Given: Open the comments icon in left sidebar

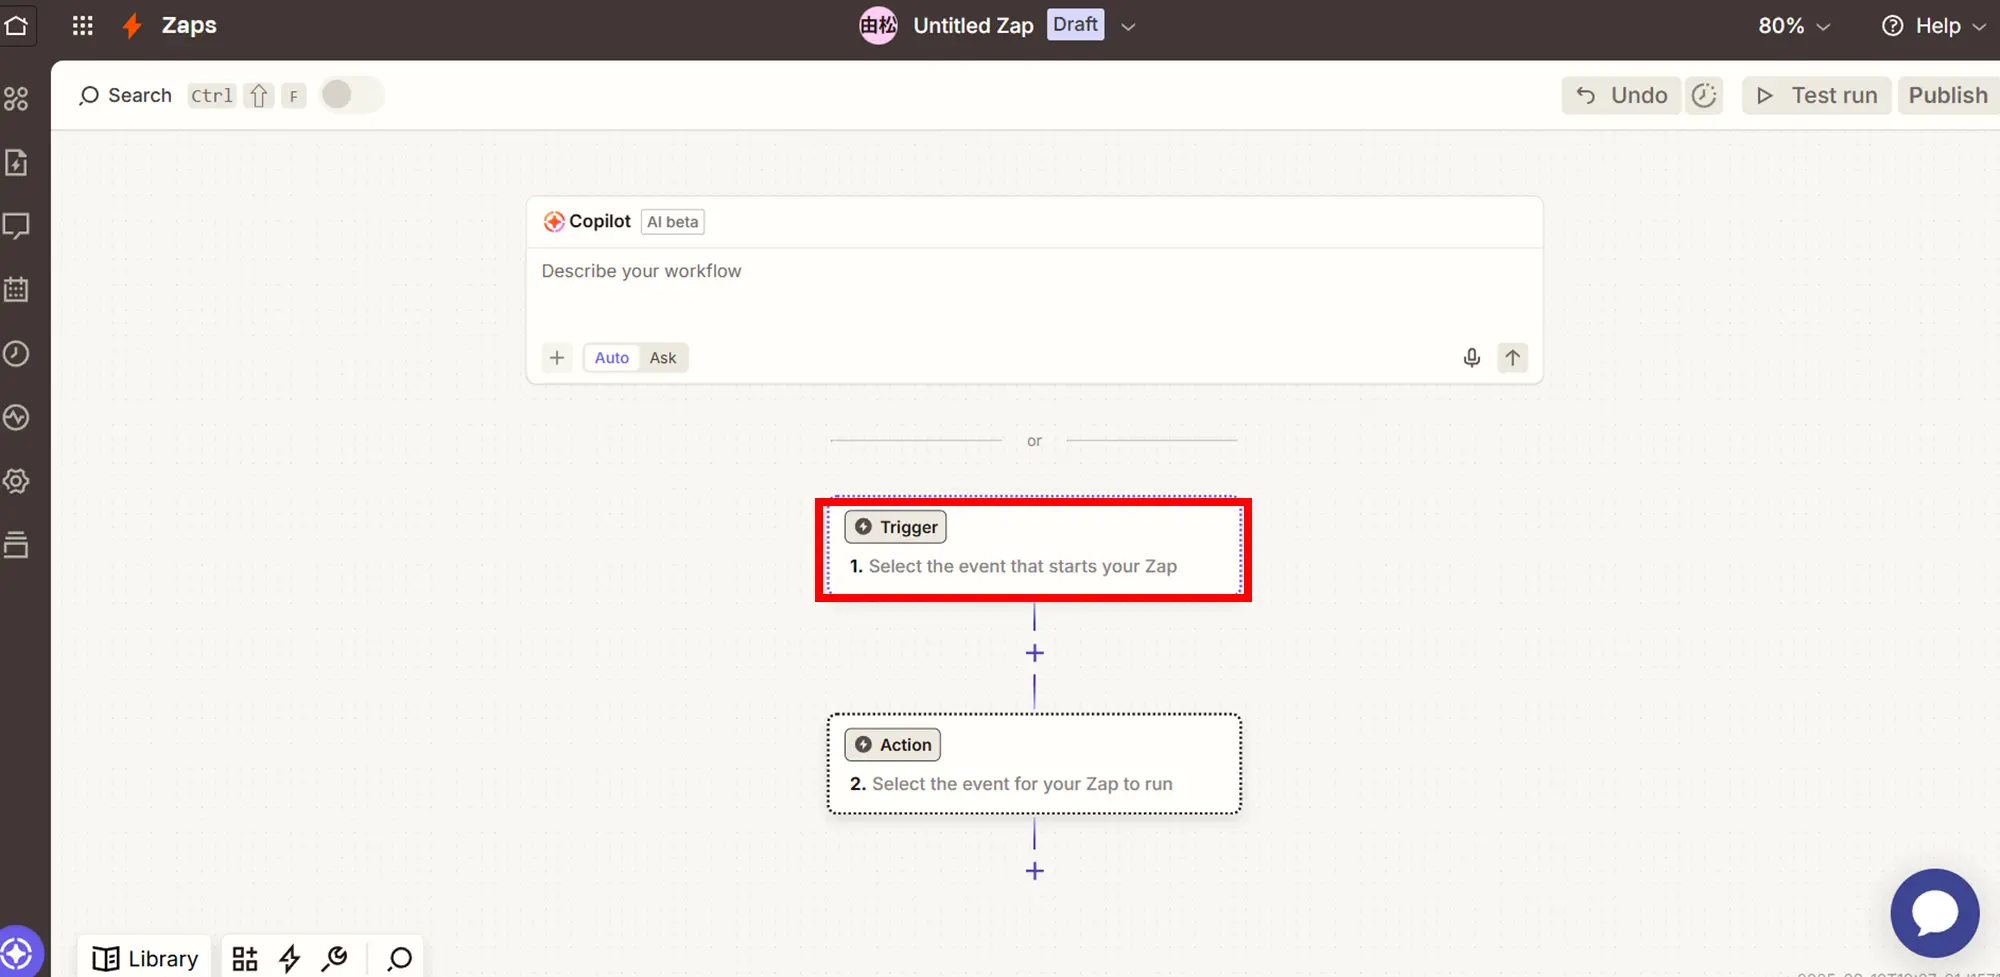Looking at the screenshot, I should point(17,226).
